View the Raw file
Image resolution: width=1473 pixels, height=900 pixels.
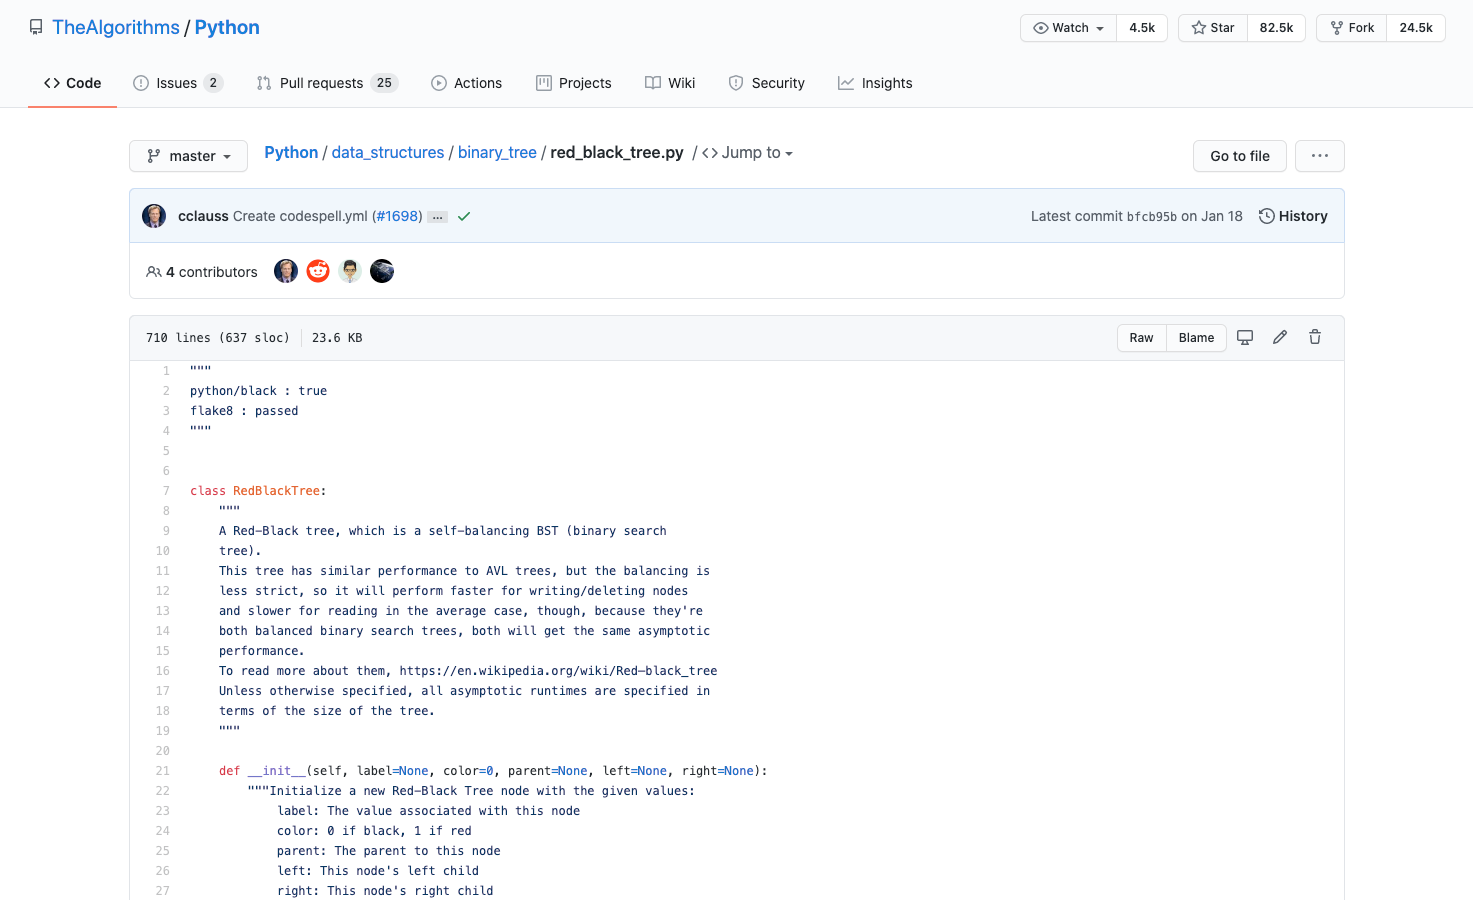point(1141,338)
